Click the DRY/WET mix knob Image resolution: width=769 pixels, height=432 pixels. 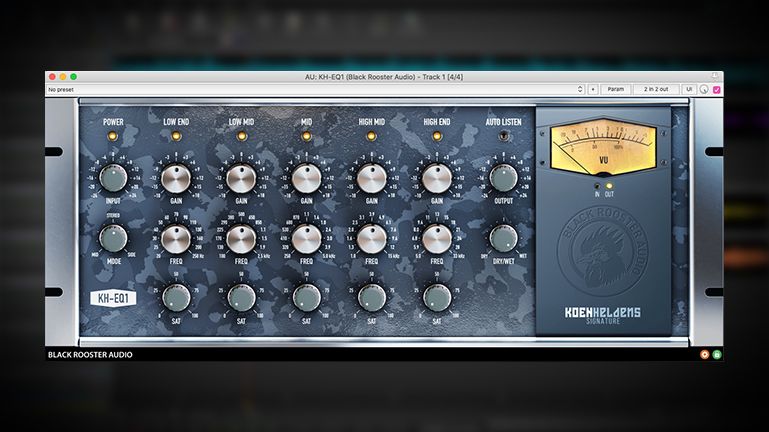[504, 238]
